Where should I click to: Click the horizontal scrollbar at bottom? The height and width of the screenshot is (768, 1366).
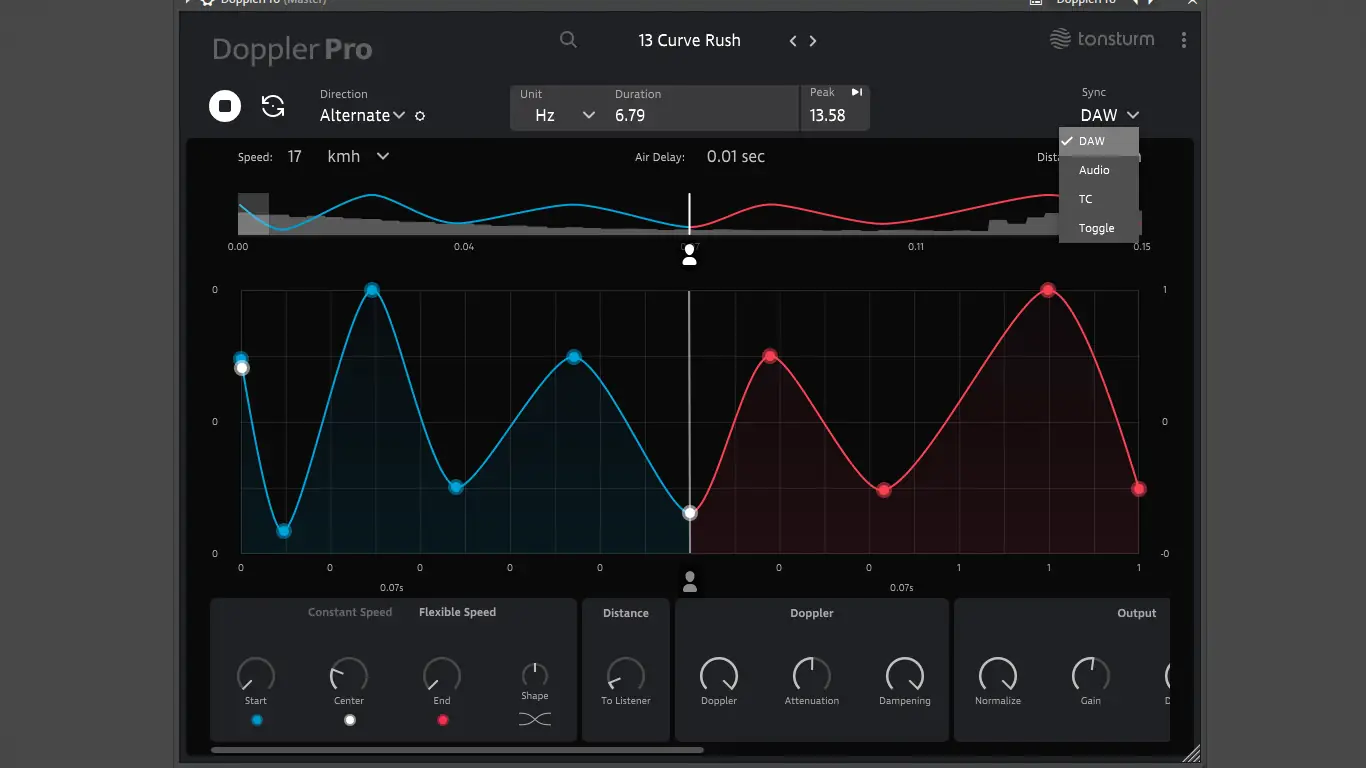point(457,750)
